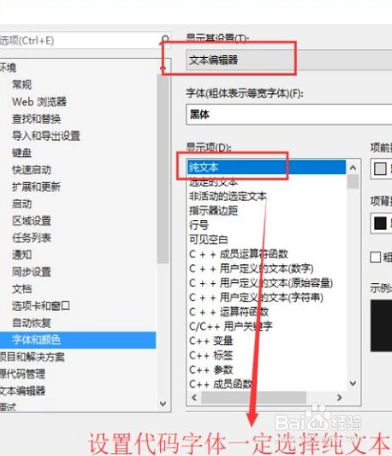Select 同步设置 in the options tree

click(x=32, y=272)
